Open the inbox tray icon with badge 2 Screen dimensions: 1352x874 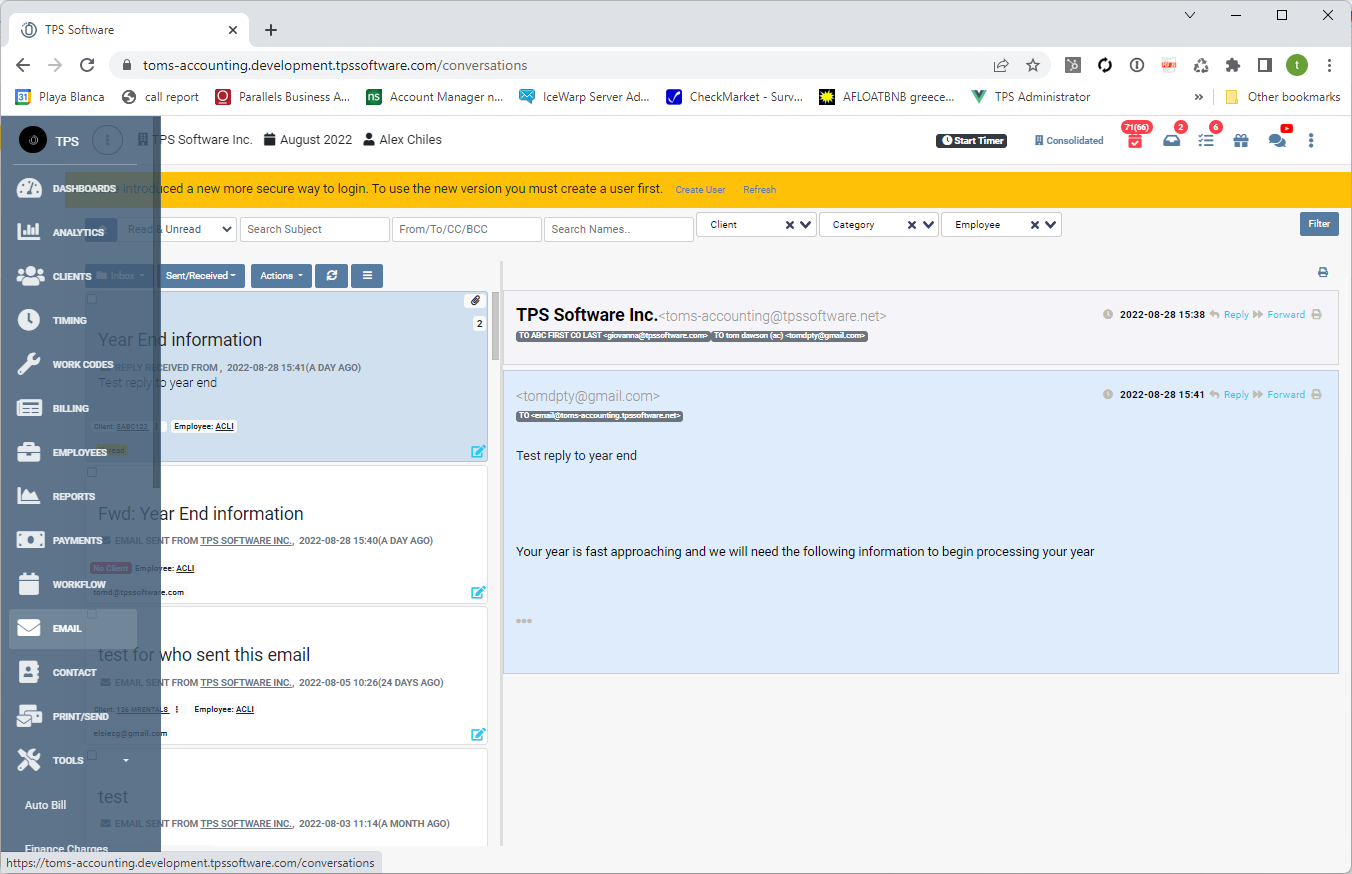pos(1172,140)
